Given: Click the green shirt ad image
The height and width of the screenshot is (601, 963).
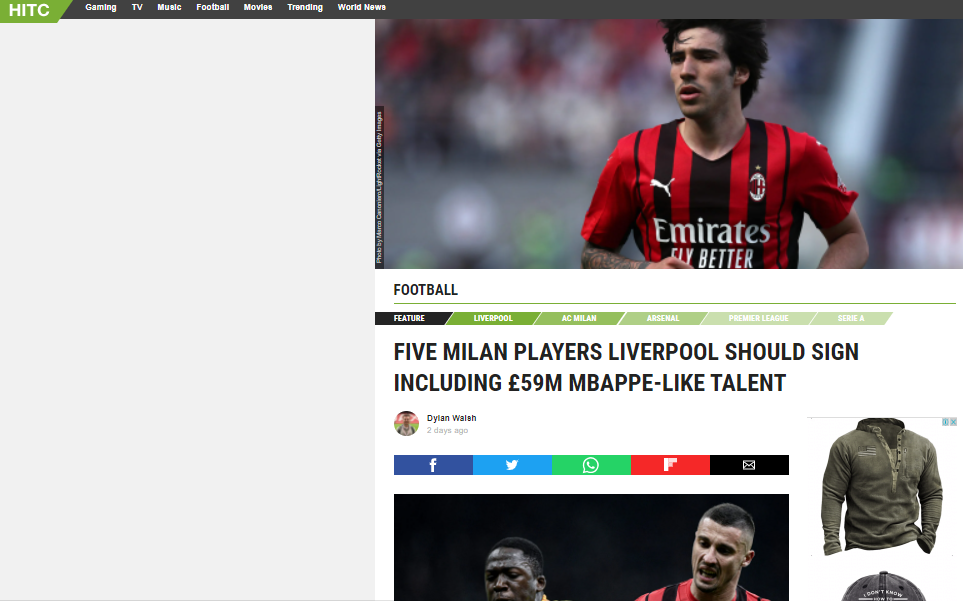Looking at the screenshot, I should click(882, 490).
